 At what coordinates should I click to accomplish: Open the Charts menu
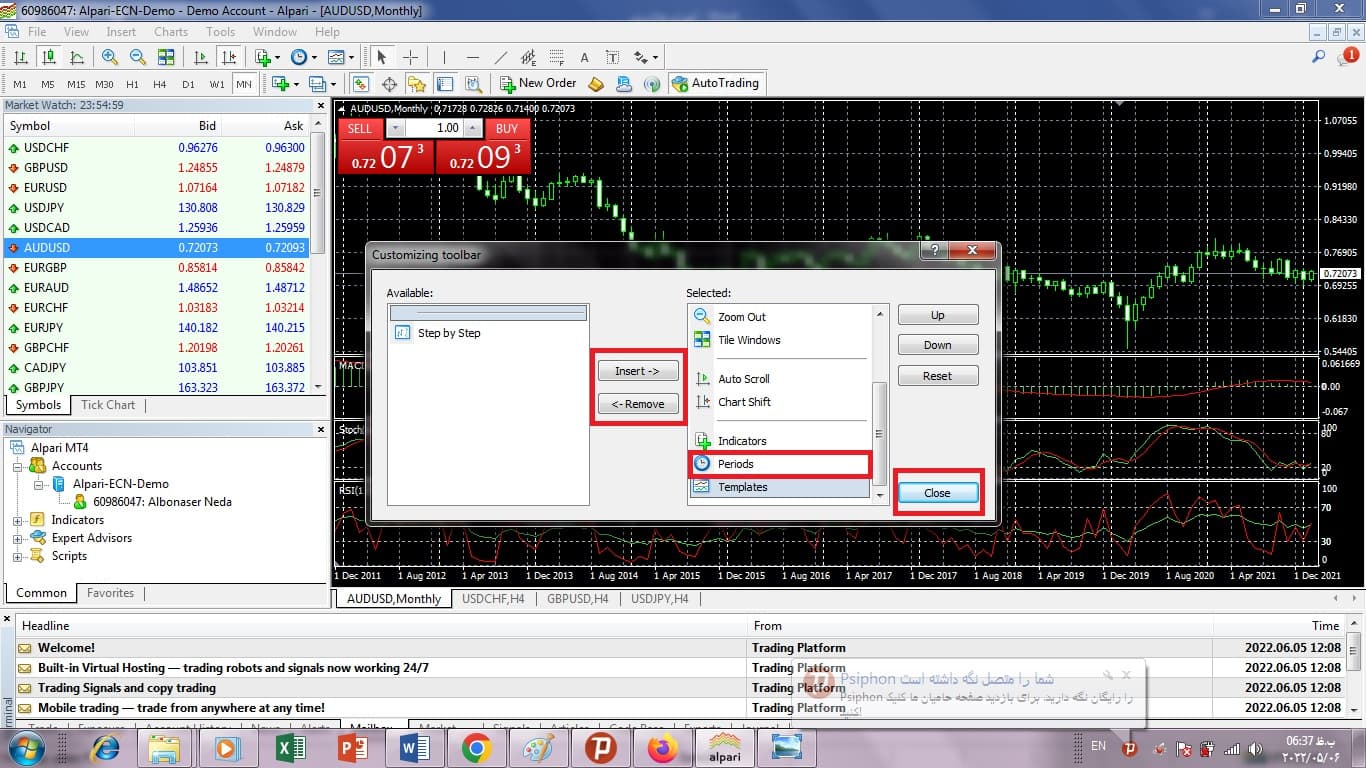point(171,32)
